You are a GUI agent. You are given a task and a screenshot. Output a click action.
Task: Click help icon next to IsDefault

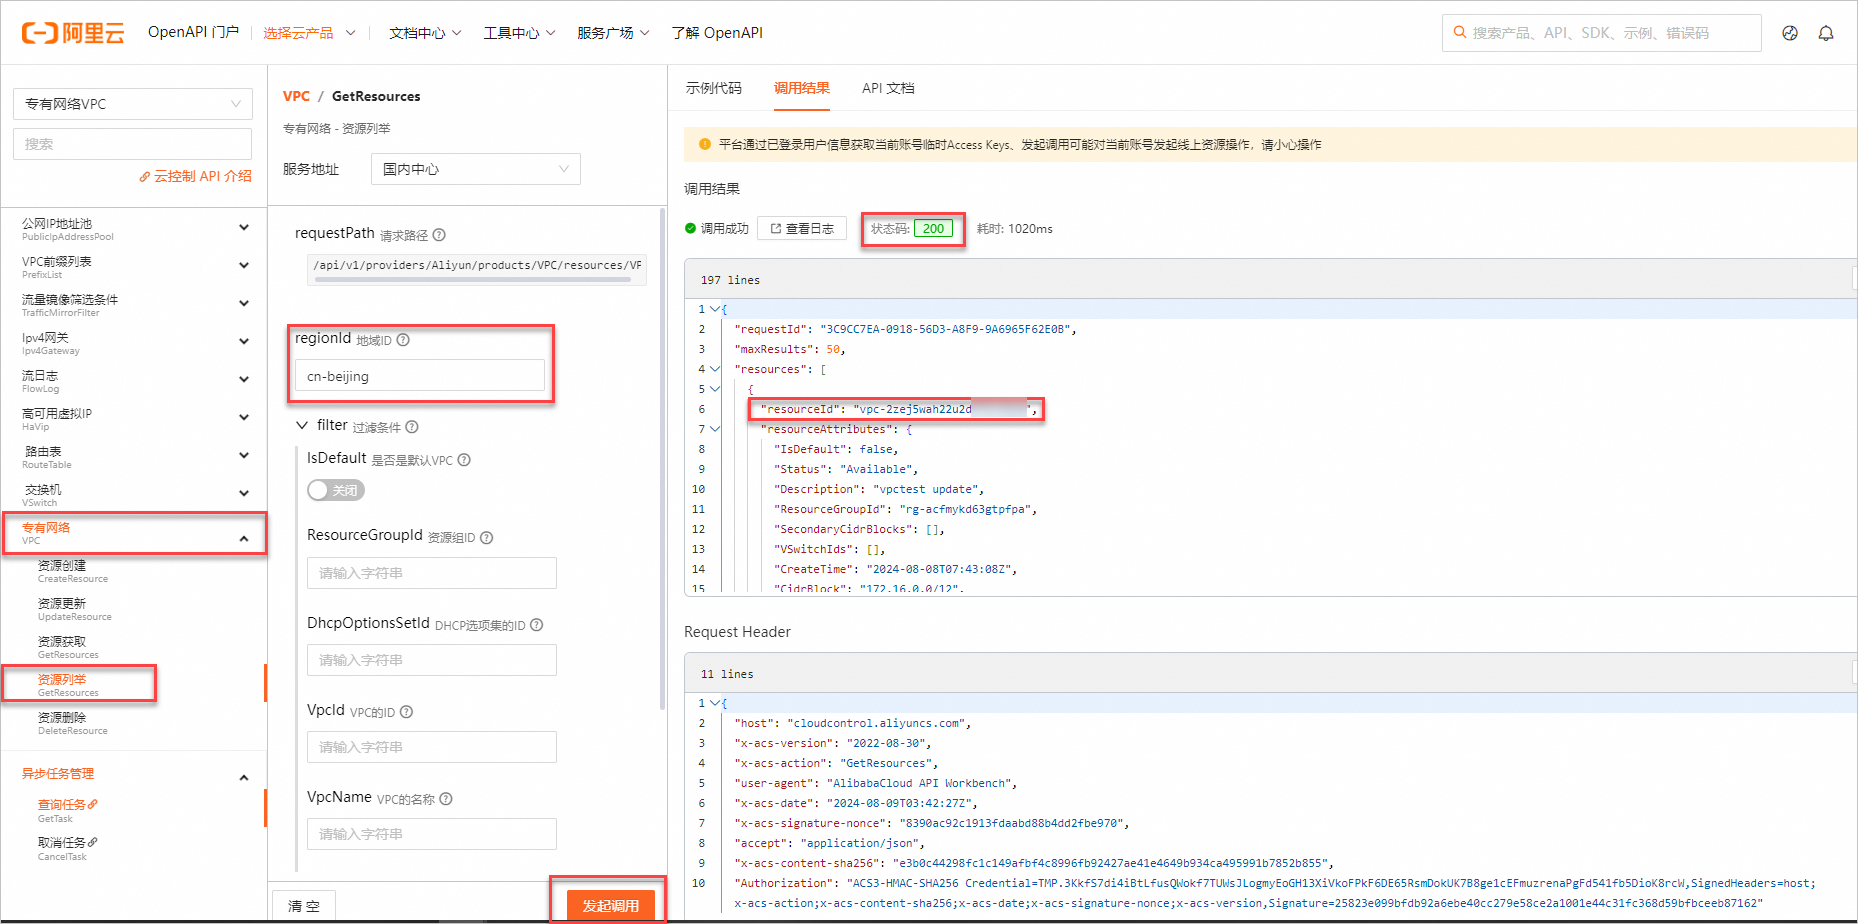tap(464, 460)
